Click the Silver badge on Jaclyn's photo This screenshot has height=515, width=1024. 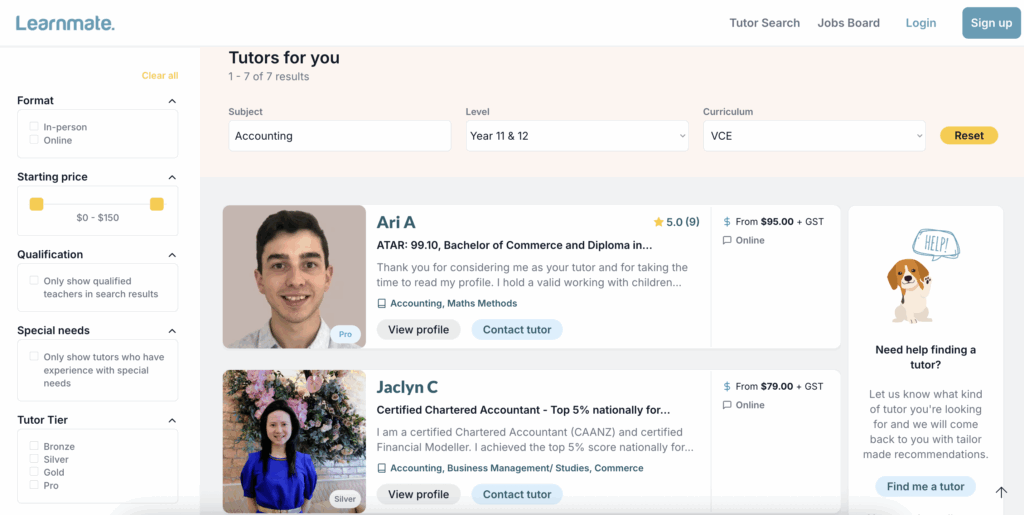coord(345,499)
